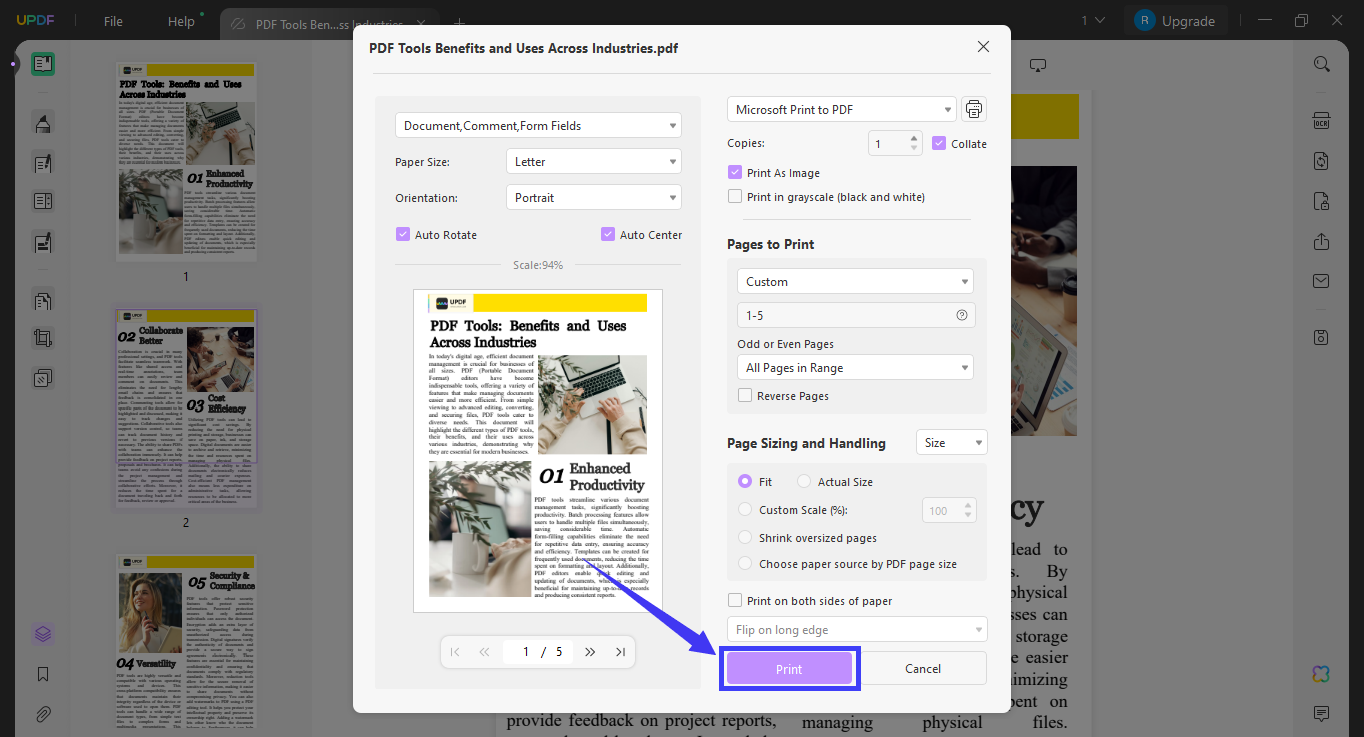Run the OCR tool
Viewport: 1364px width, 737px height.
(1321, 118)
